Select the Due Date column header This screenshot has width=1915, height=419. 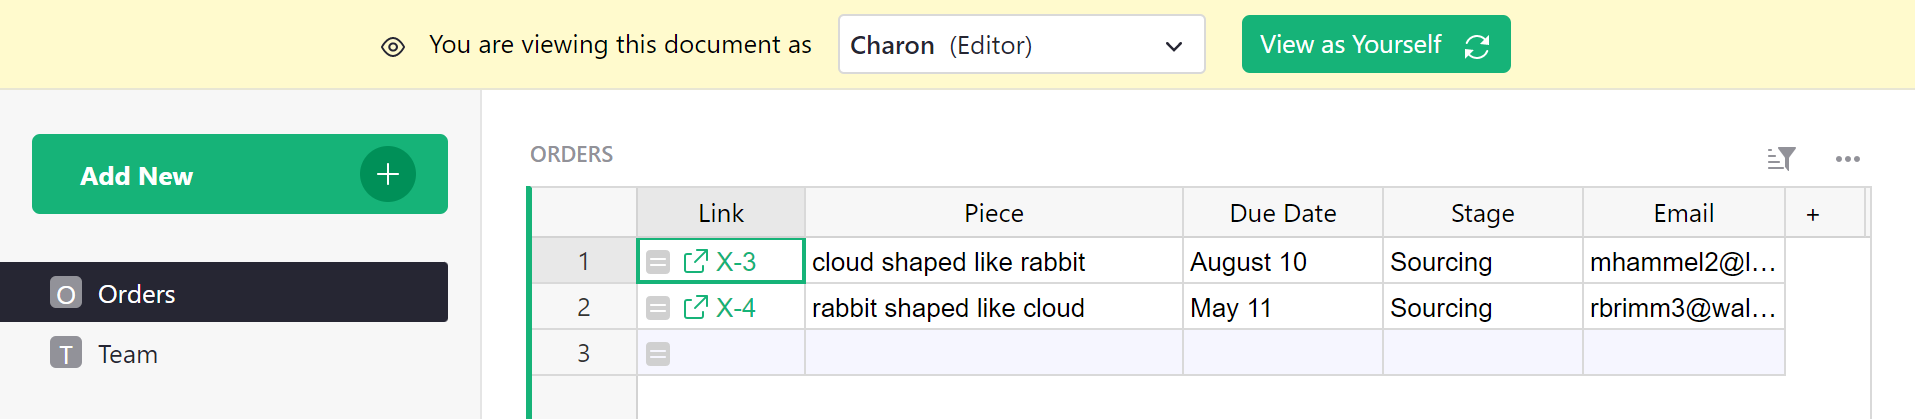click(1282, 213)
